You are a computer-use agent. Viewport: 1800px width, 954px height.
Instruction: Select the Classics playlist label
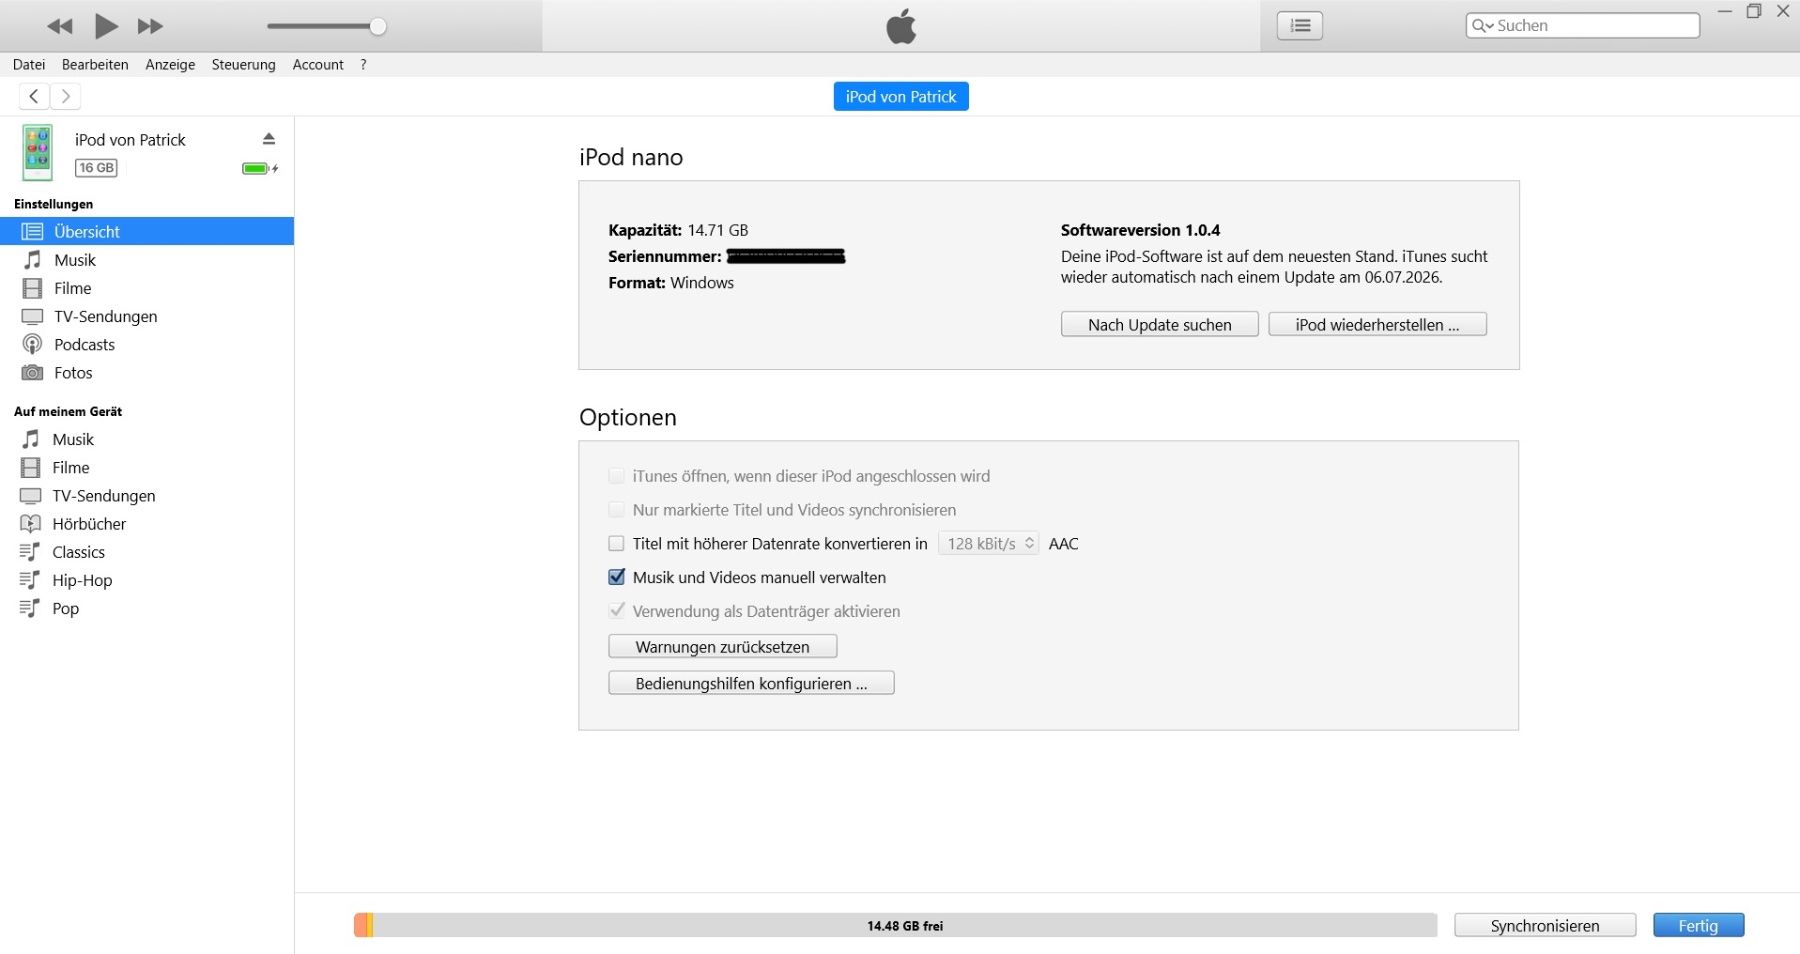tap(79, 552)
